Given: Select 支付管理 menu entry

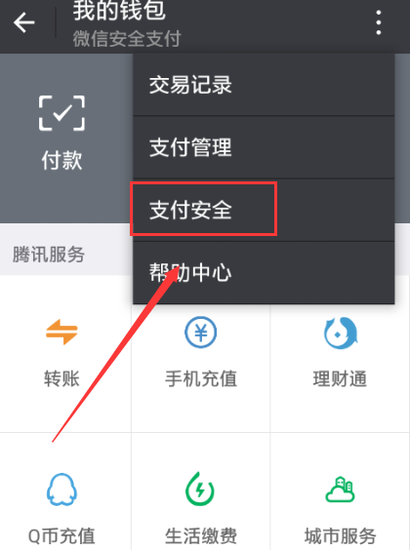Looking at the screenshot, I should coord(263,147).
